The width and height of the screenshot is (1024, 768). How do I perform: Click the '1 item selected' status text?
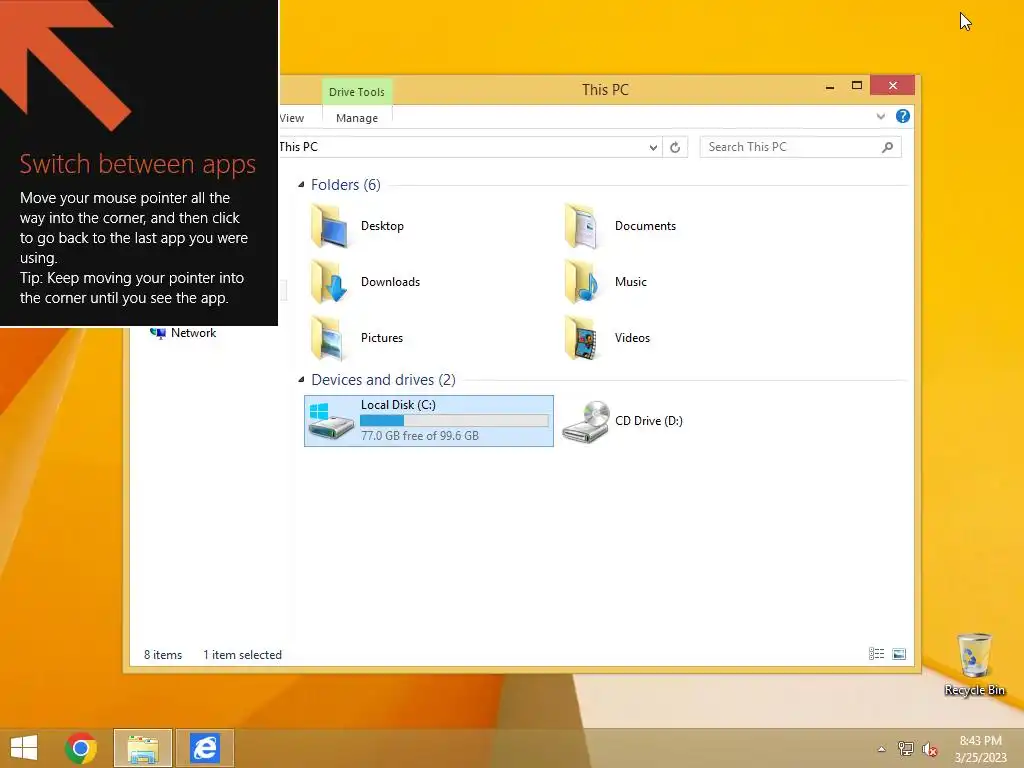click(x=242, y=654)
